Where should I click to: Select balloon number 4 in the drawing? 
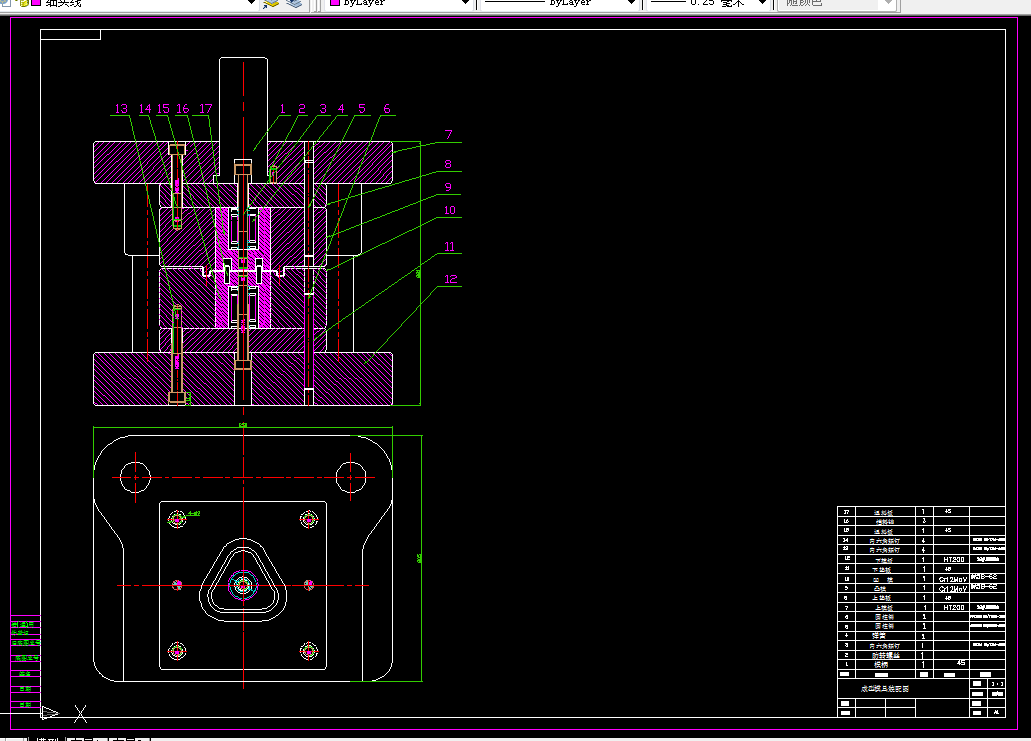(341, 108)
